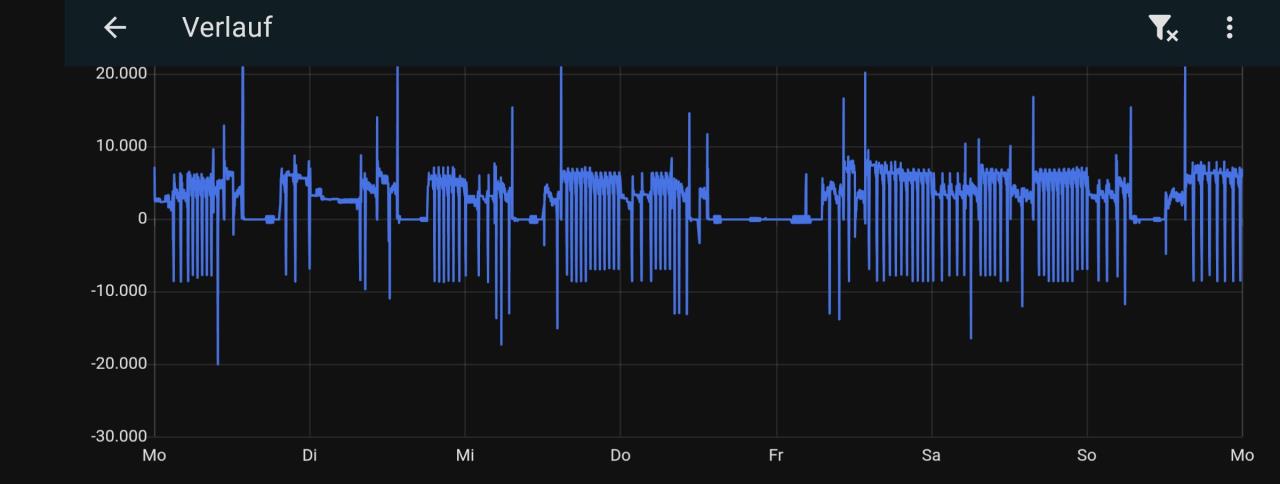Image resolution: width=1280 pixels, height=484 pixels.
Task: Select the So day label
Action: coord(1086,456)
